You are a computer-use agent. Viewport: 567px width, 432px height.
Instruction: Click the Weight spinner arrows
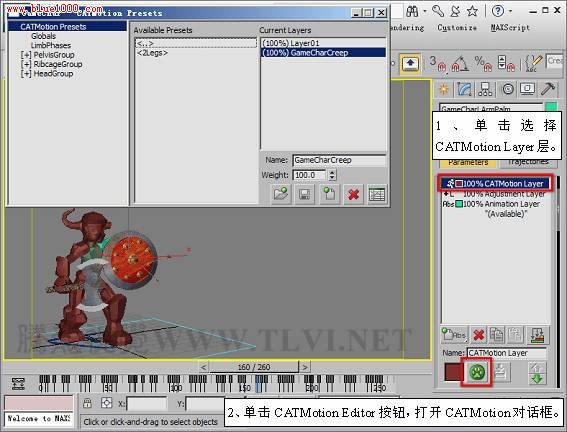click(332, 175)
